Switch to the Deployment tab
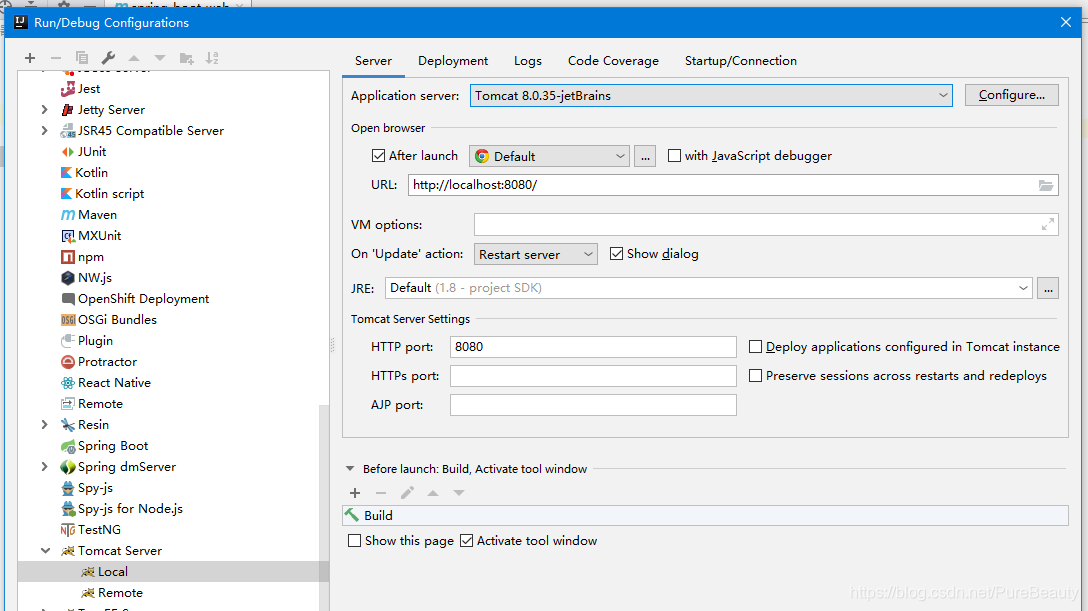Viewport: 1088px width, 611px height. coord(453,61)
